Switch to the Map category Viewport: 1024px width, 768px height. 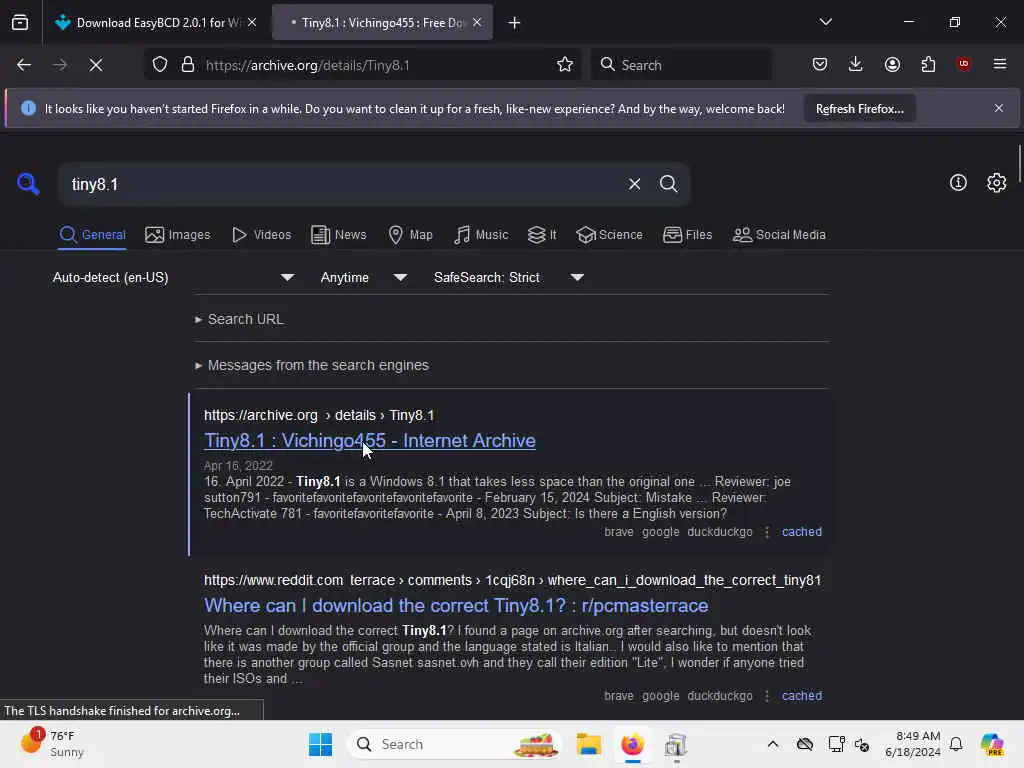point(410,234)
